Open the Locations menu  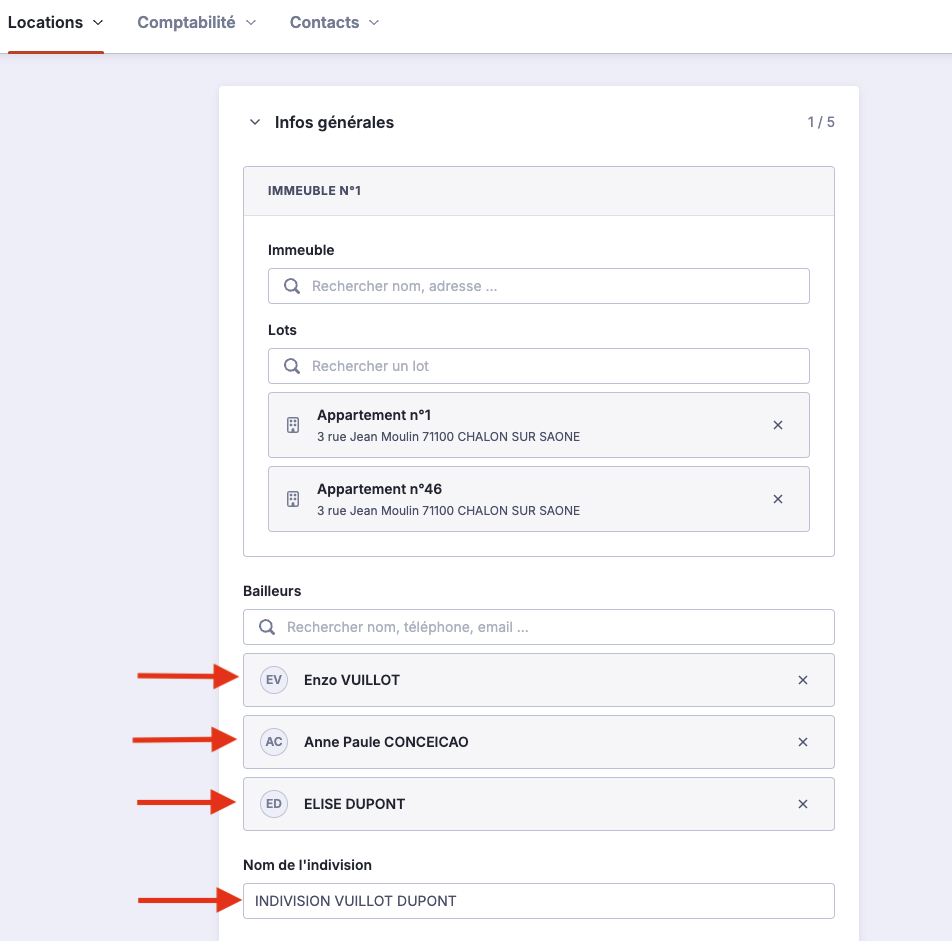coord(55,22)
